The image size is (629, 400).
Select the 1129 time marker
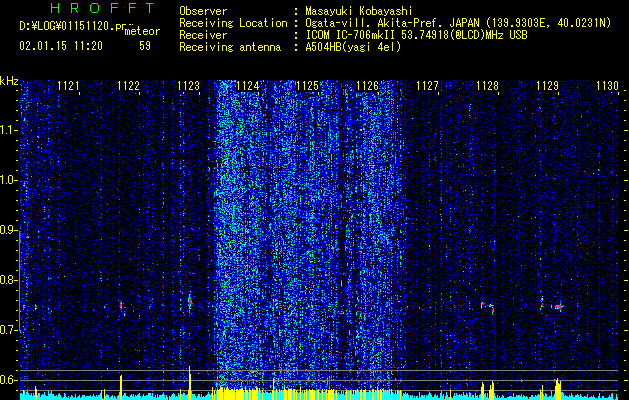click(548, 86)
